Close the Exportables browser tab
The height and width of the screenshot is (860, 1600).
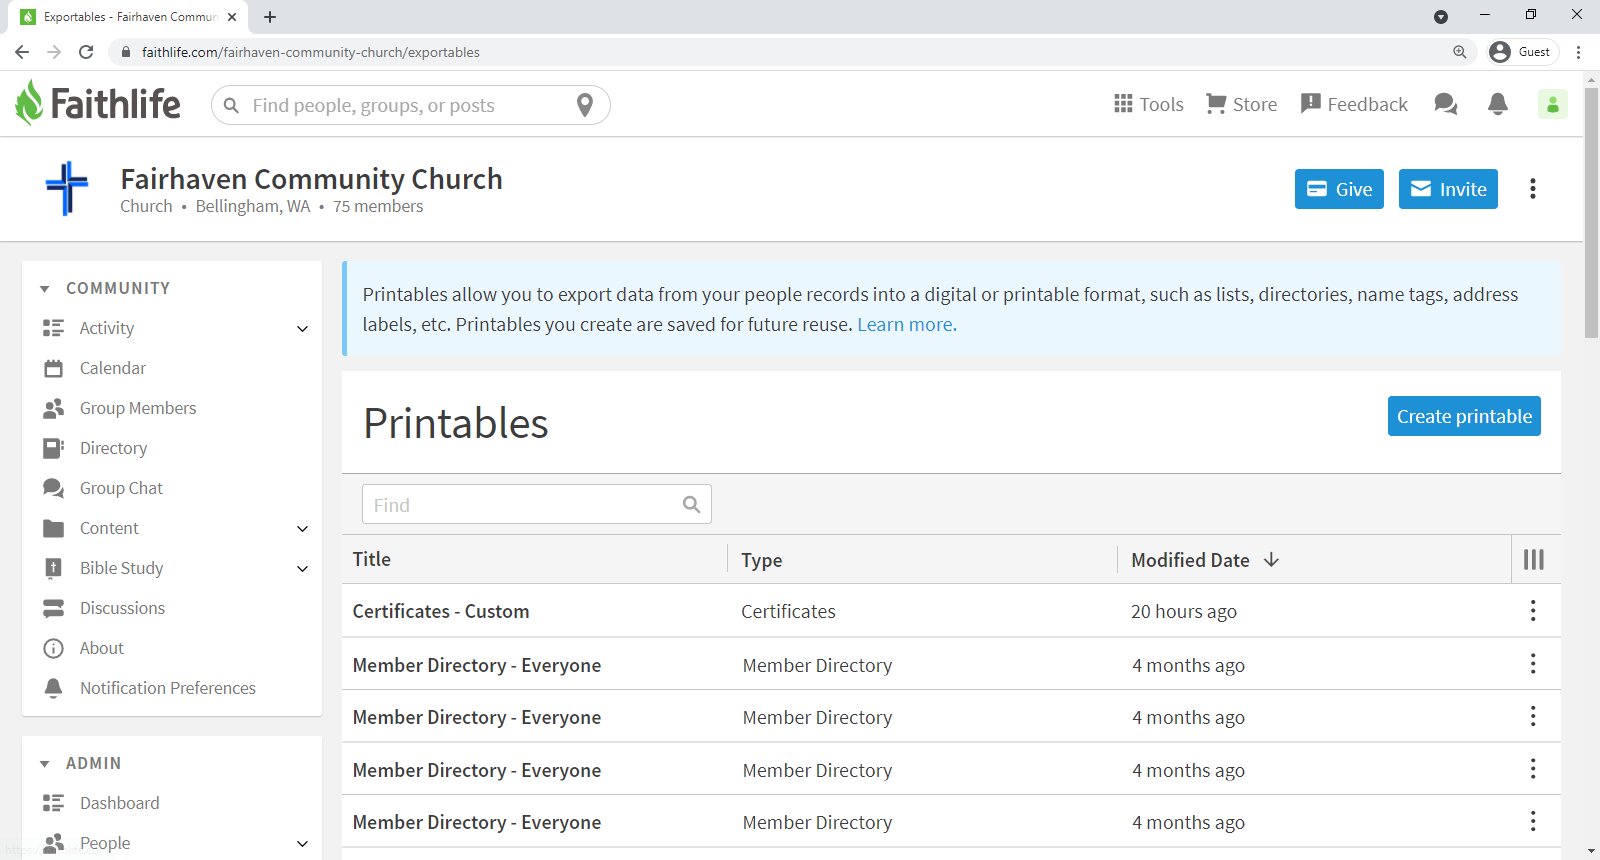point(232,17)
